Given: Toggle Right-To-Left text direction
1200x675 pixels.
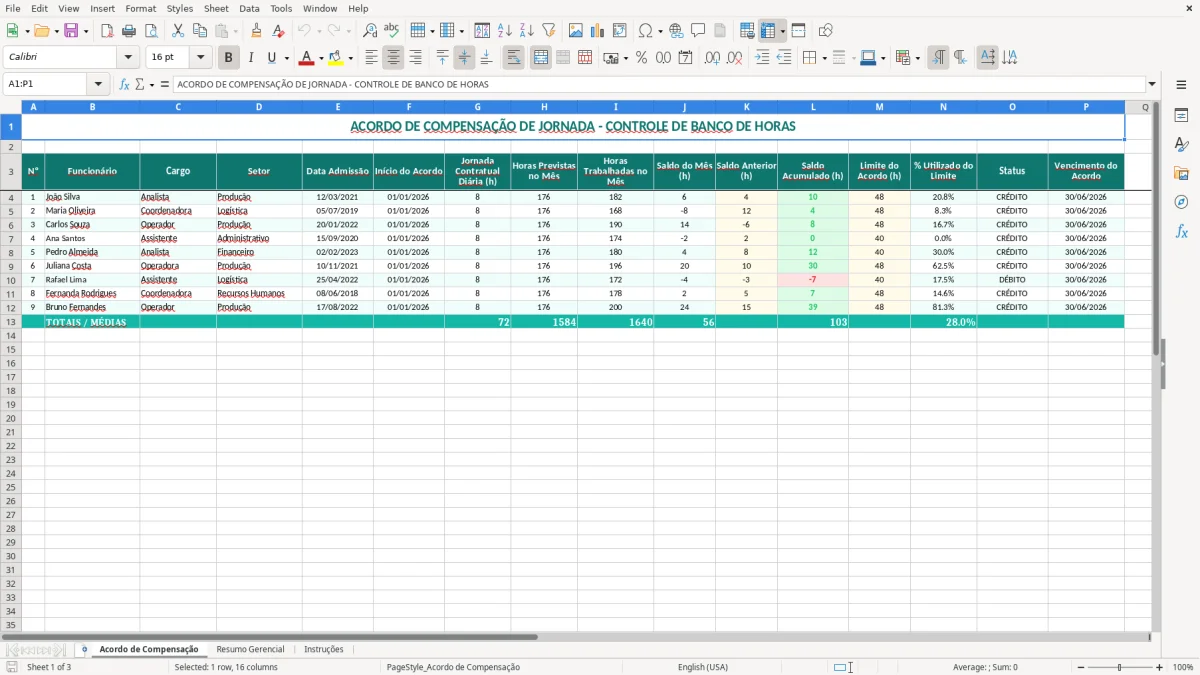Looking at the screenshot, I should 960,58.
